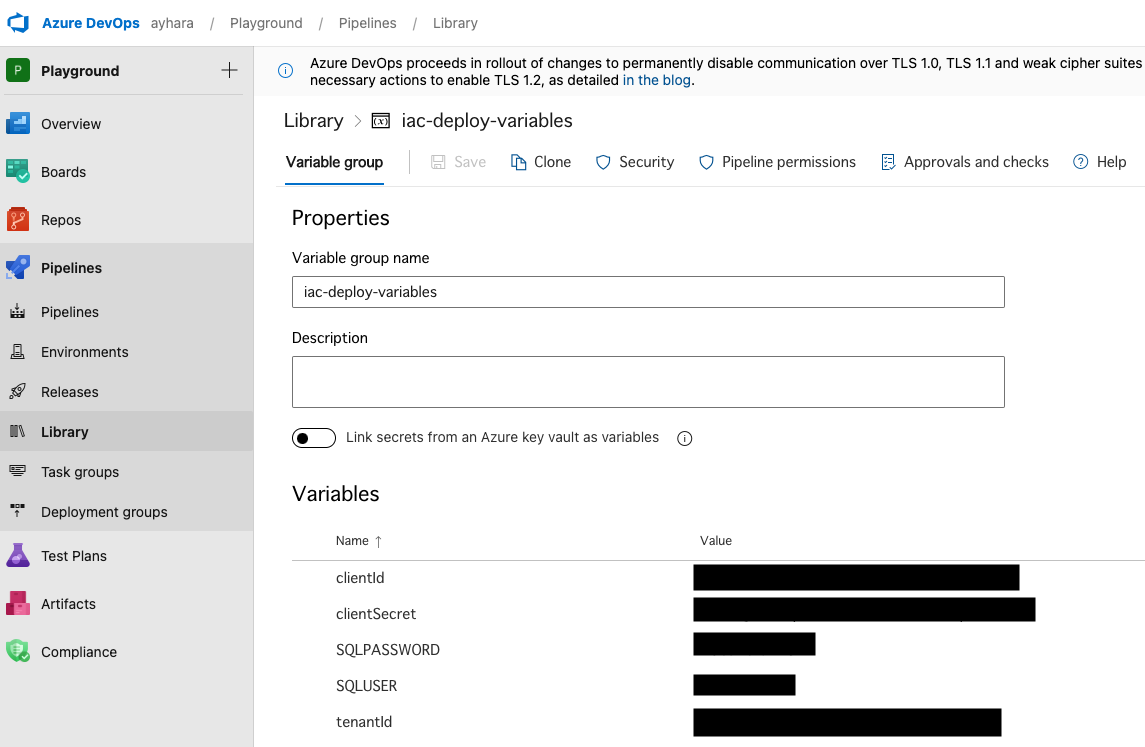Open Pipeline permissions
The height and width of the screenshot is (747, 1145).
tap(777, 162)
